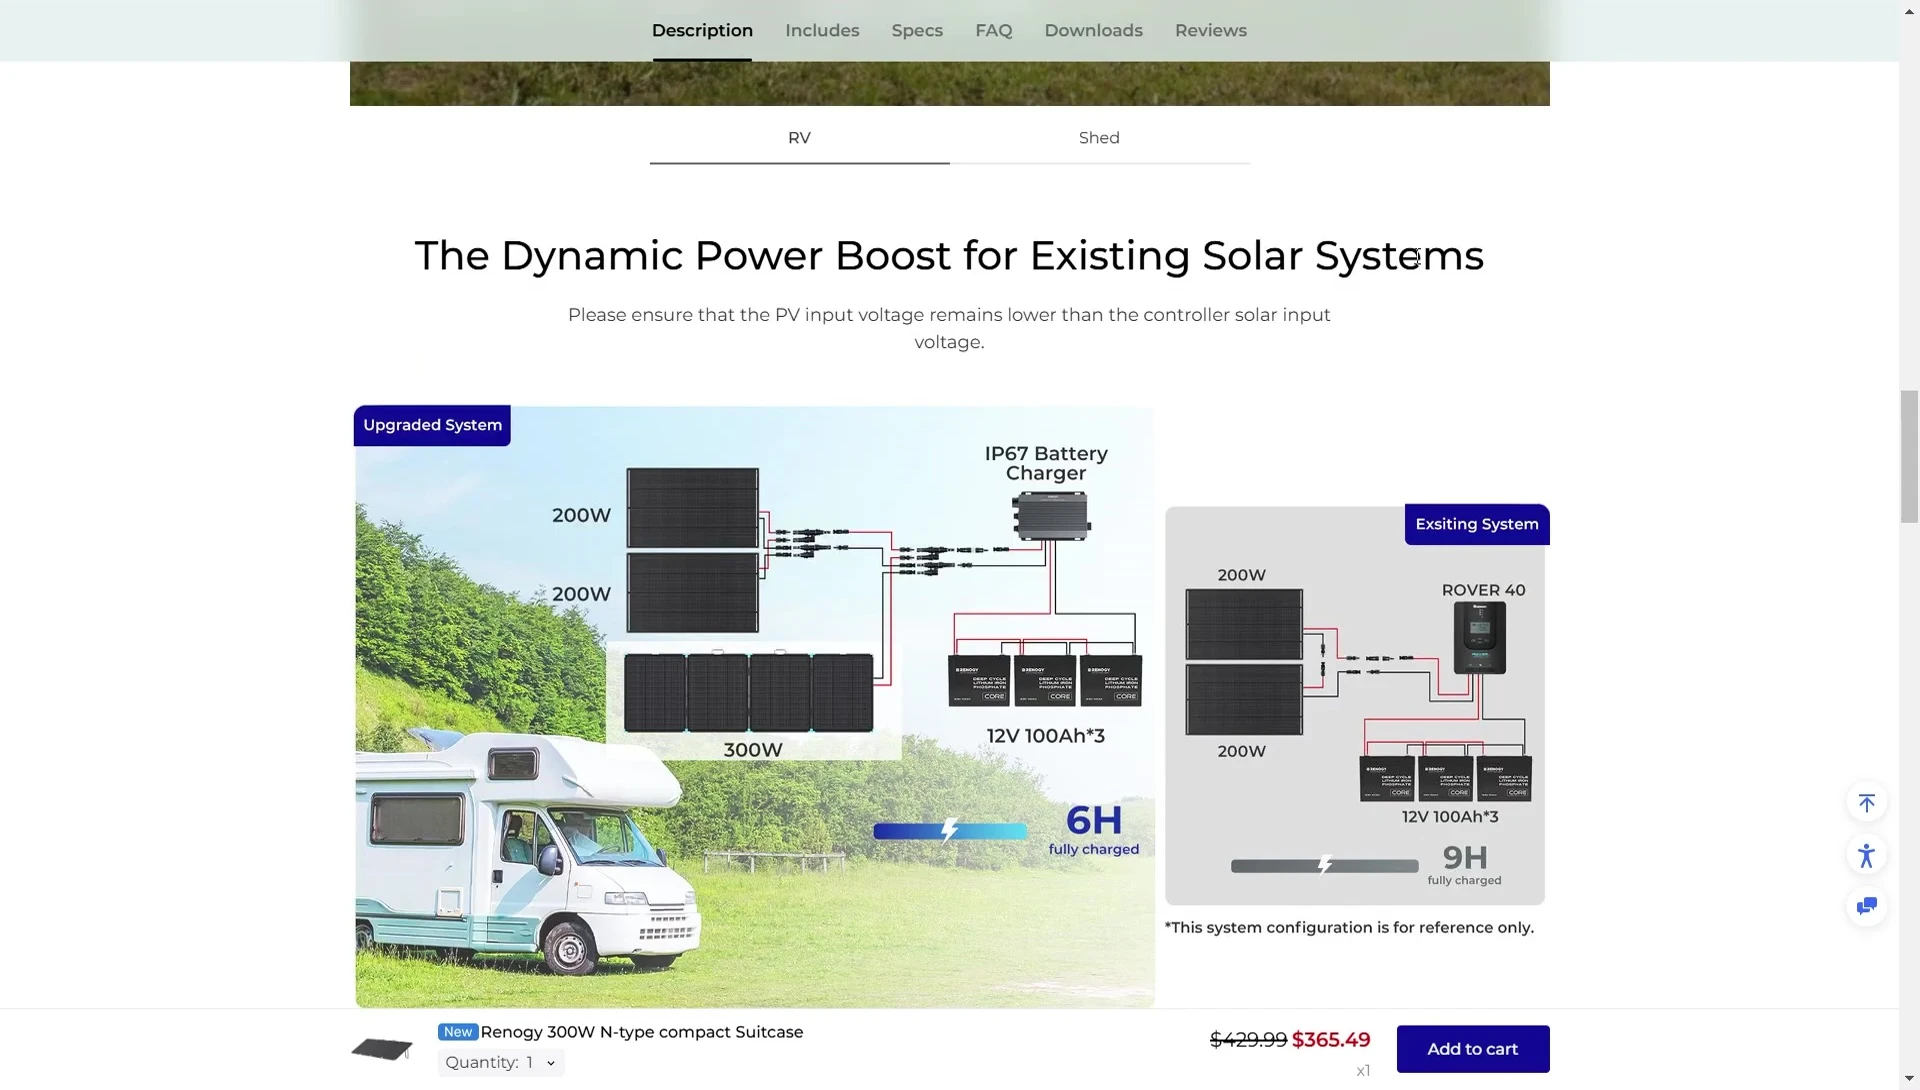
Task: Click the IP67 Battery Charger label
Action: [1046, 463]
